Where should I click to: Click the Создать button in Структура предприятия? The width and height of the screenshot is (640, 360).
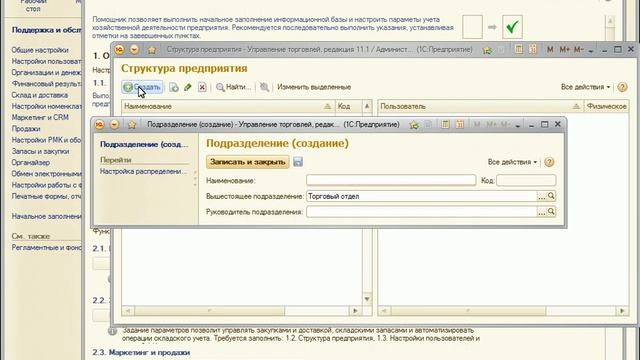[x=142, y=87]
